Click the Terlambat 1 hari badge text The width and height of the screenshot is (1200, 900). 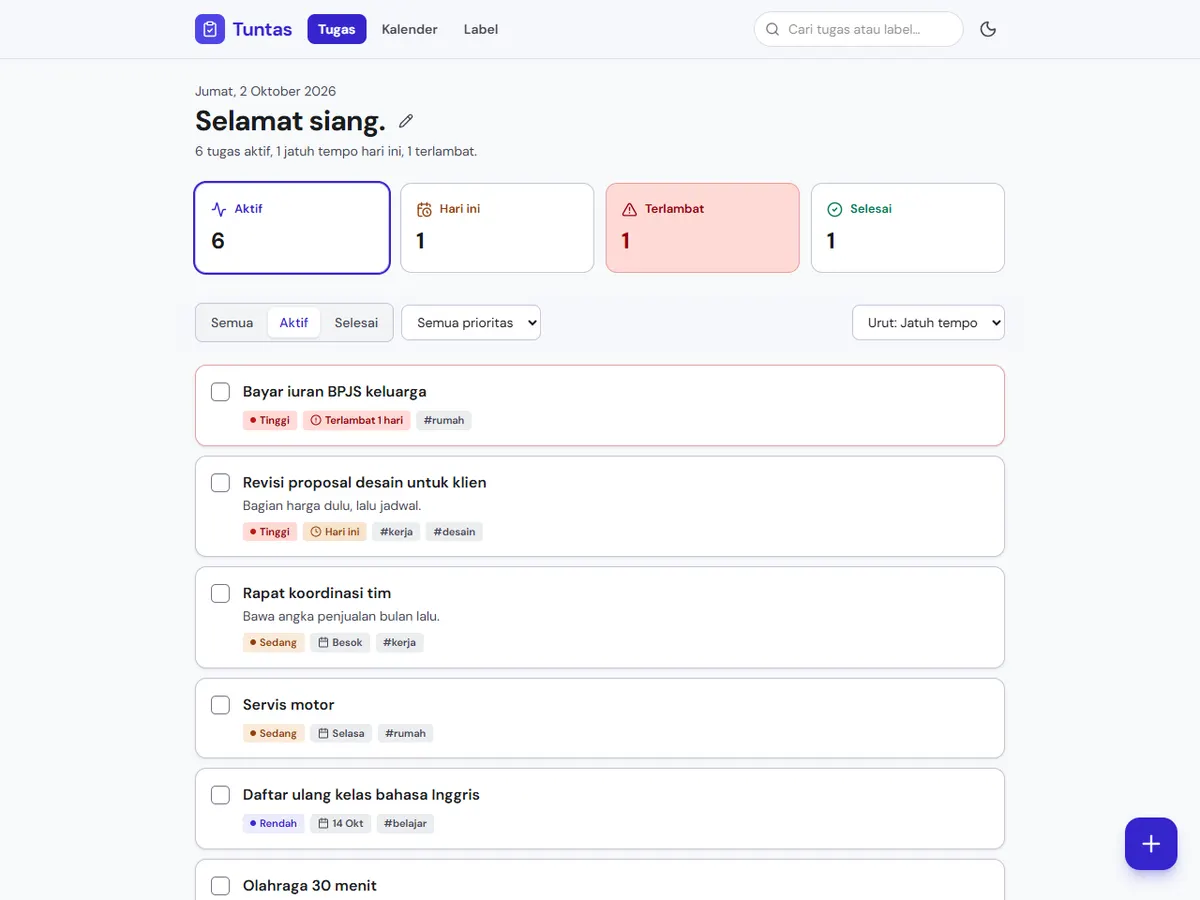tap(364, 420)
